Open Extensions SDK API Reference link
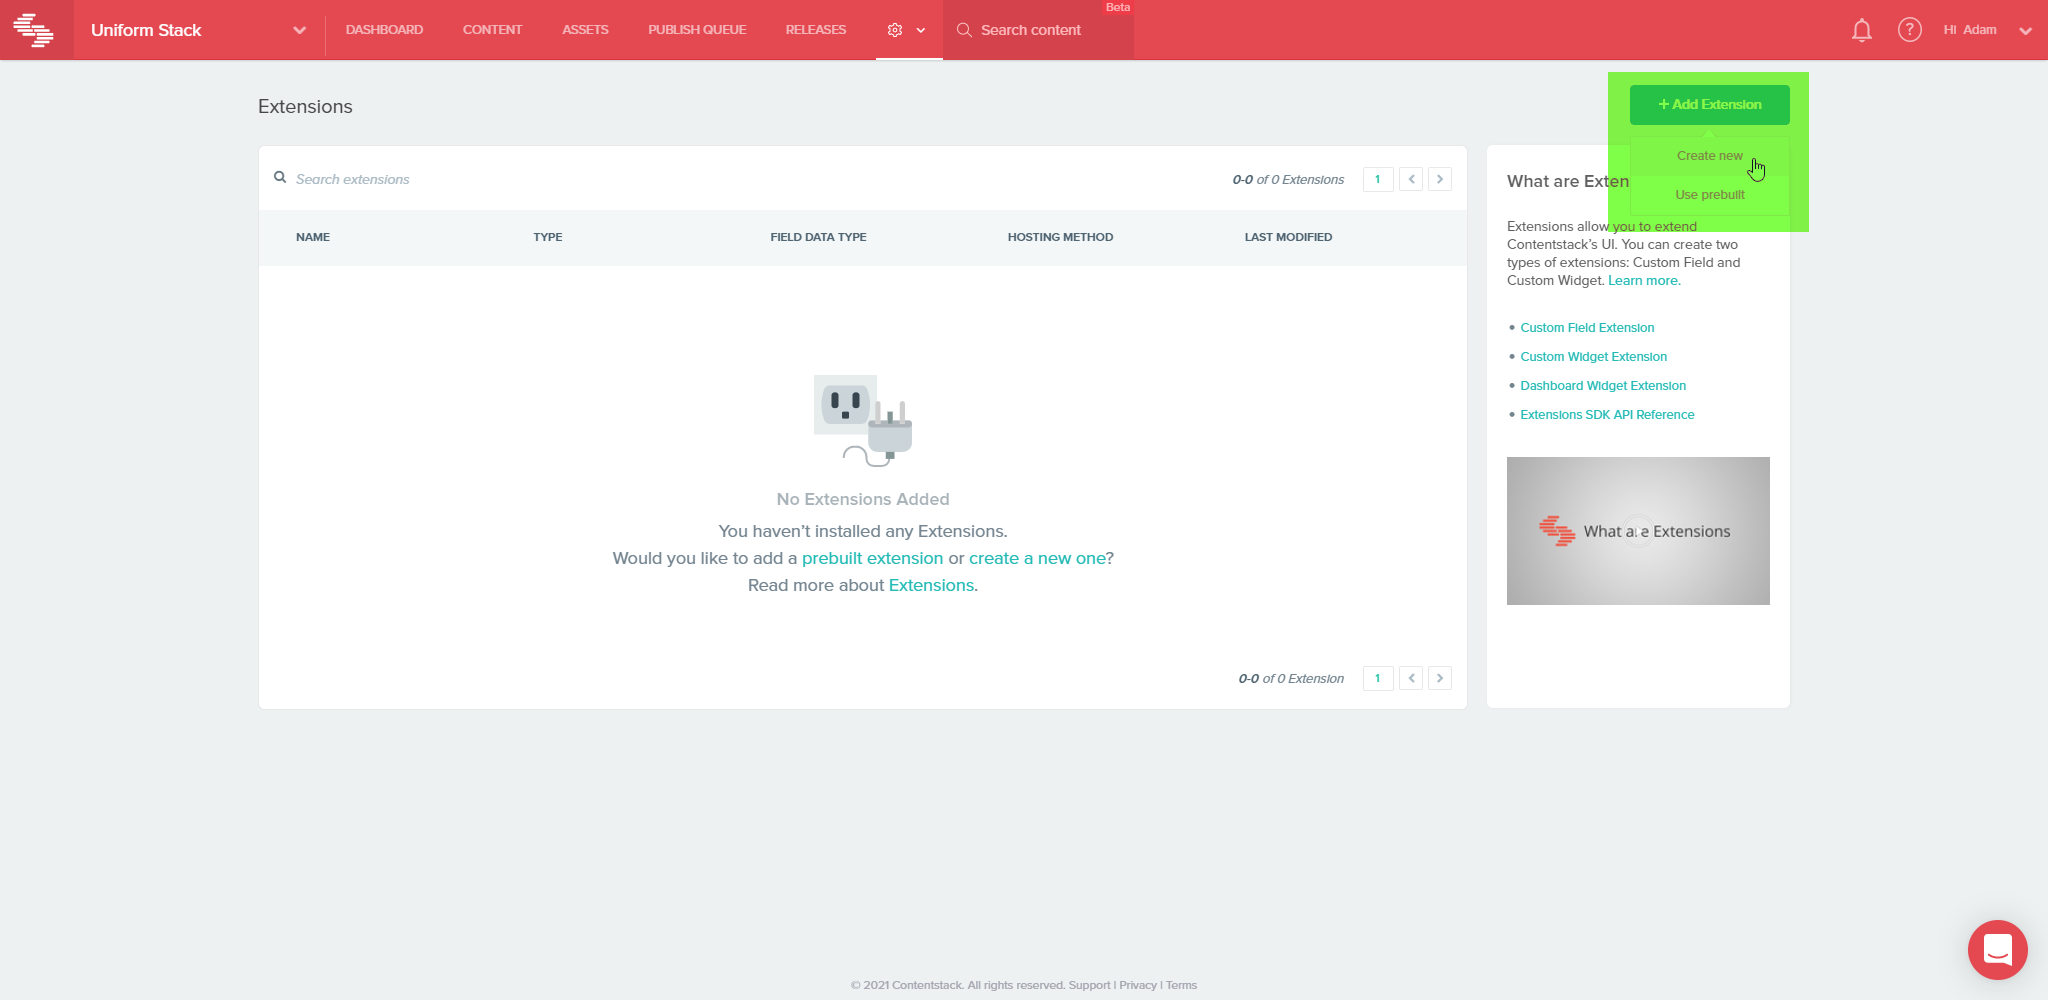 [x=1607, y=415]
